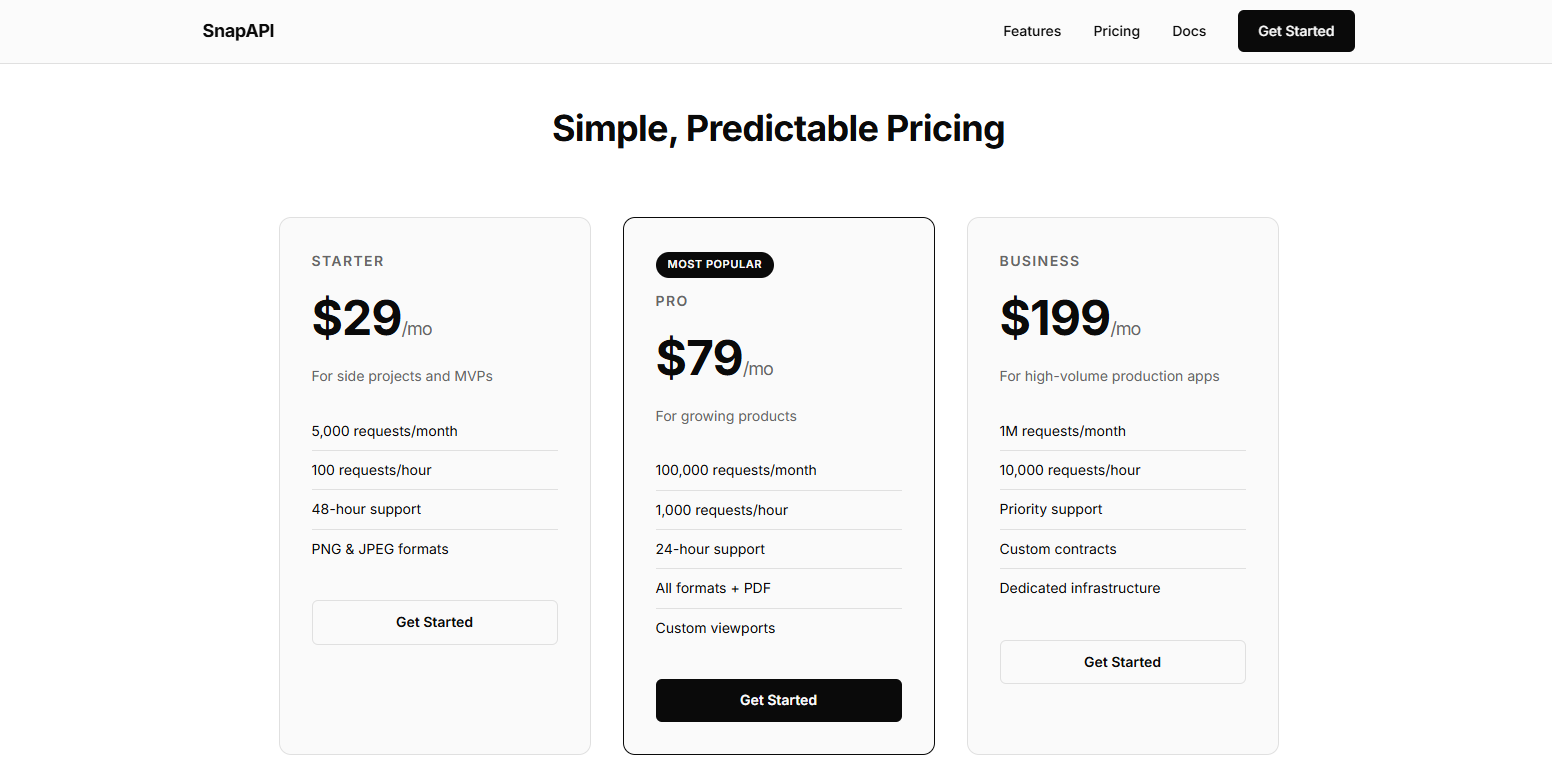The image size is (1552, 771).
Task: Select Get Started on the Business plan
Action: pyautogui.click(x=1122, y=662)
